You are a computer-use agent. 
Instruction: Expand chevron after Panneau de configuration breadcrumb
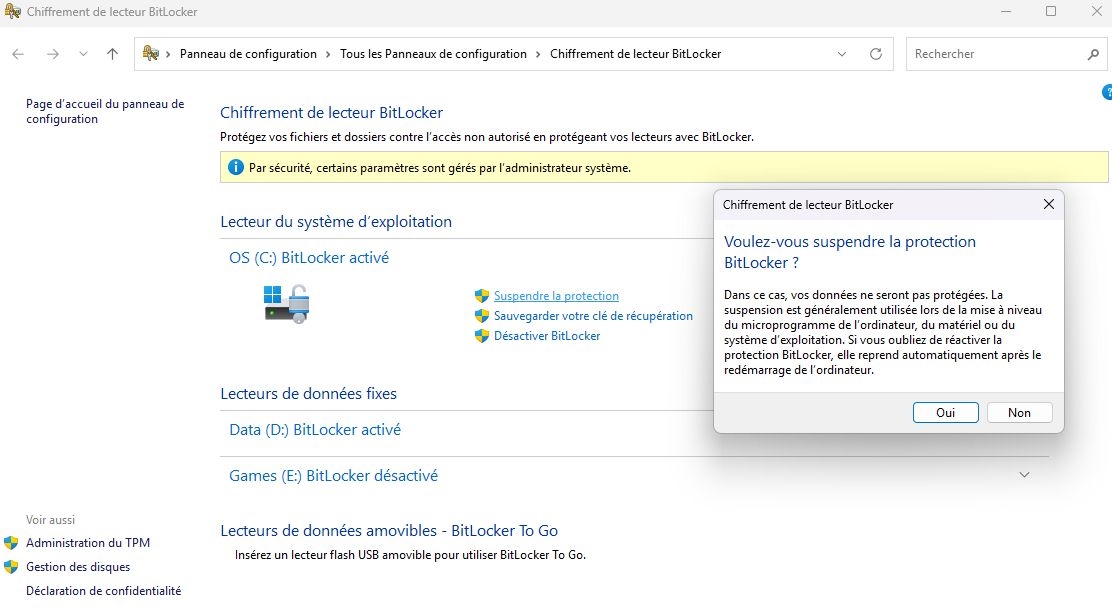coord(328,55)
